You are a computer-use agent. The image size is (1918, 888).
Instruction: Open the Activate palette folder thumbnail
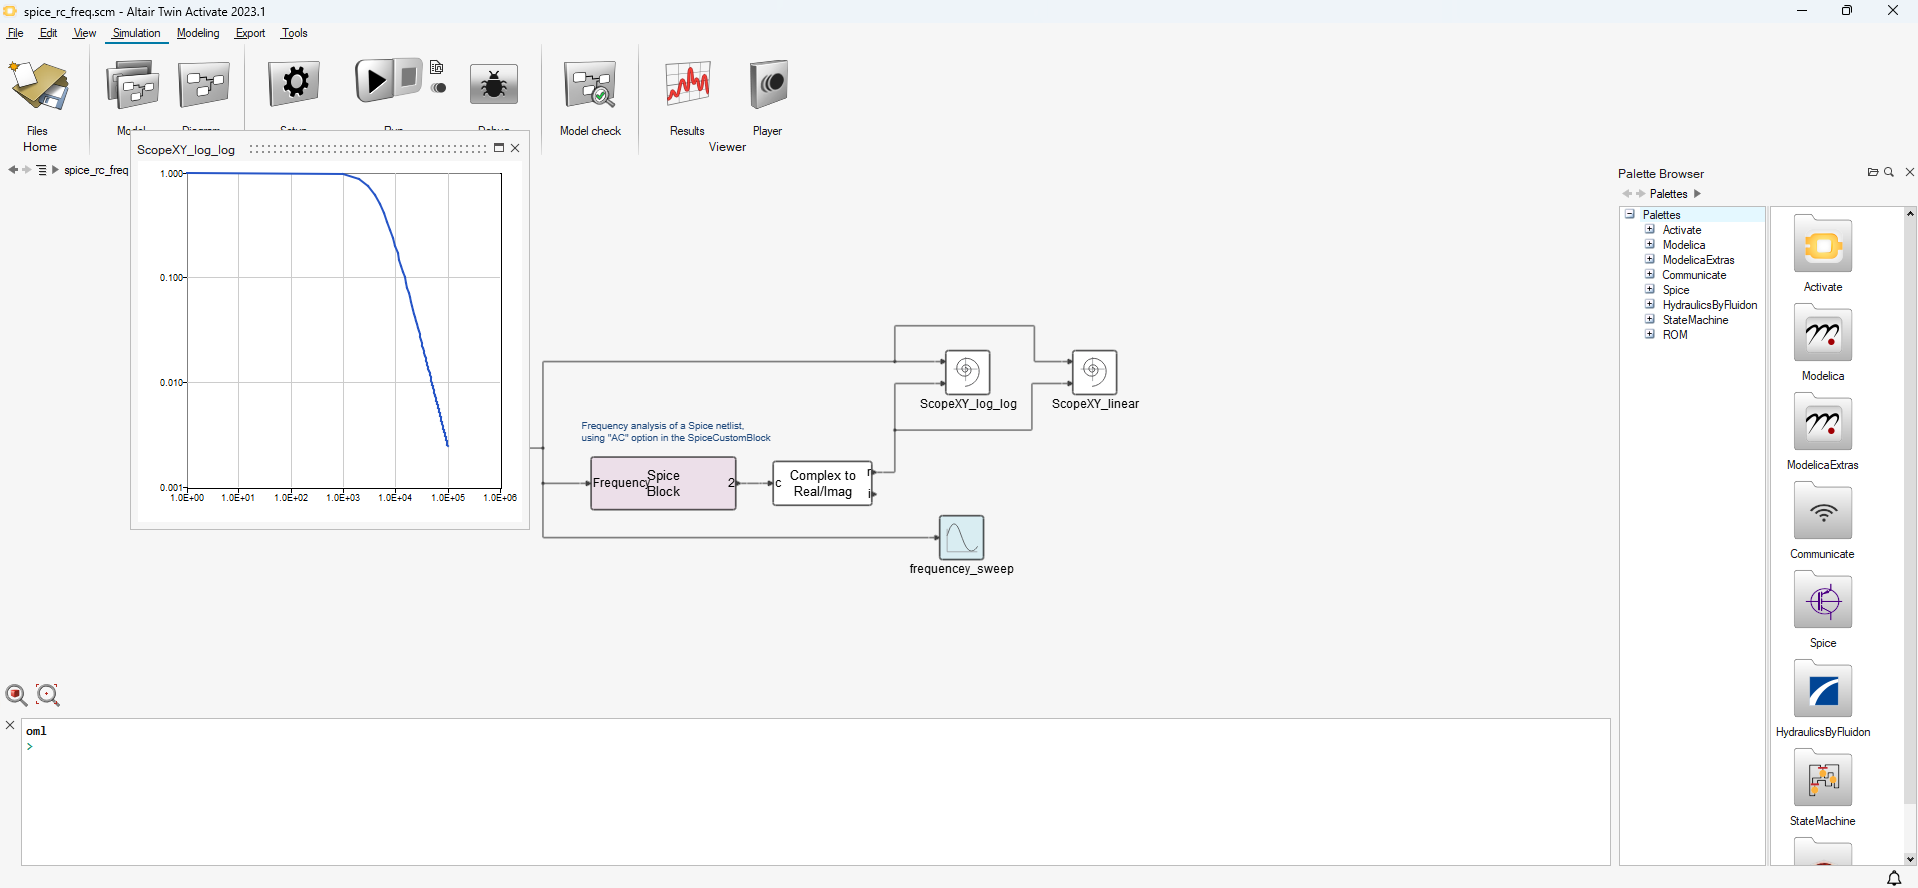tap(1823, 244)
